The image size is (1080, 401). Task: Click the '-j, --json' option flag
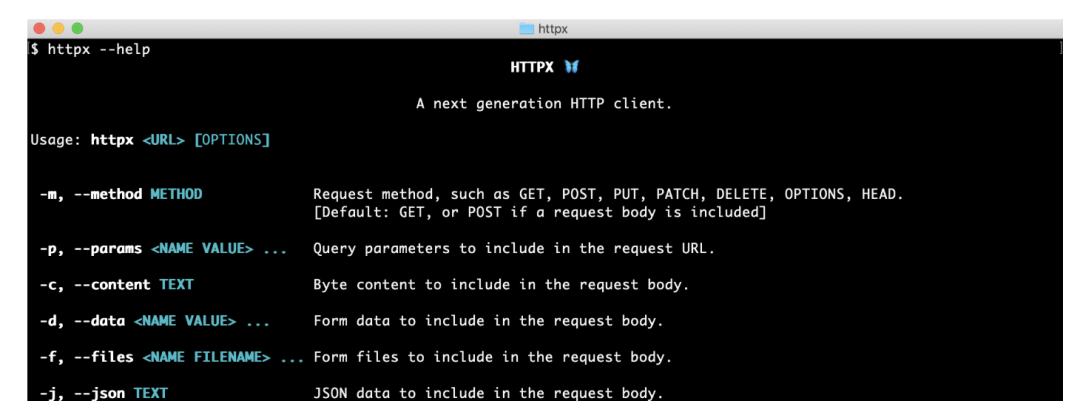[82, 393]
